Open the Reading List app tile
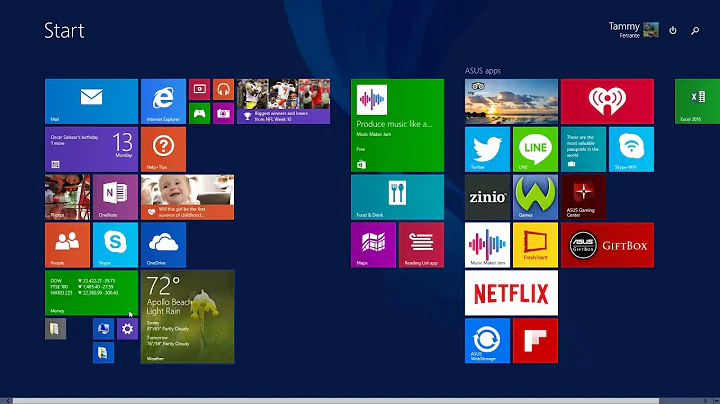Screen dimensions: 720x404 click(x=422, y=245)
